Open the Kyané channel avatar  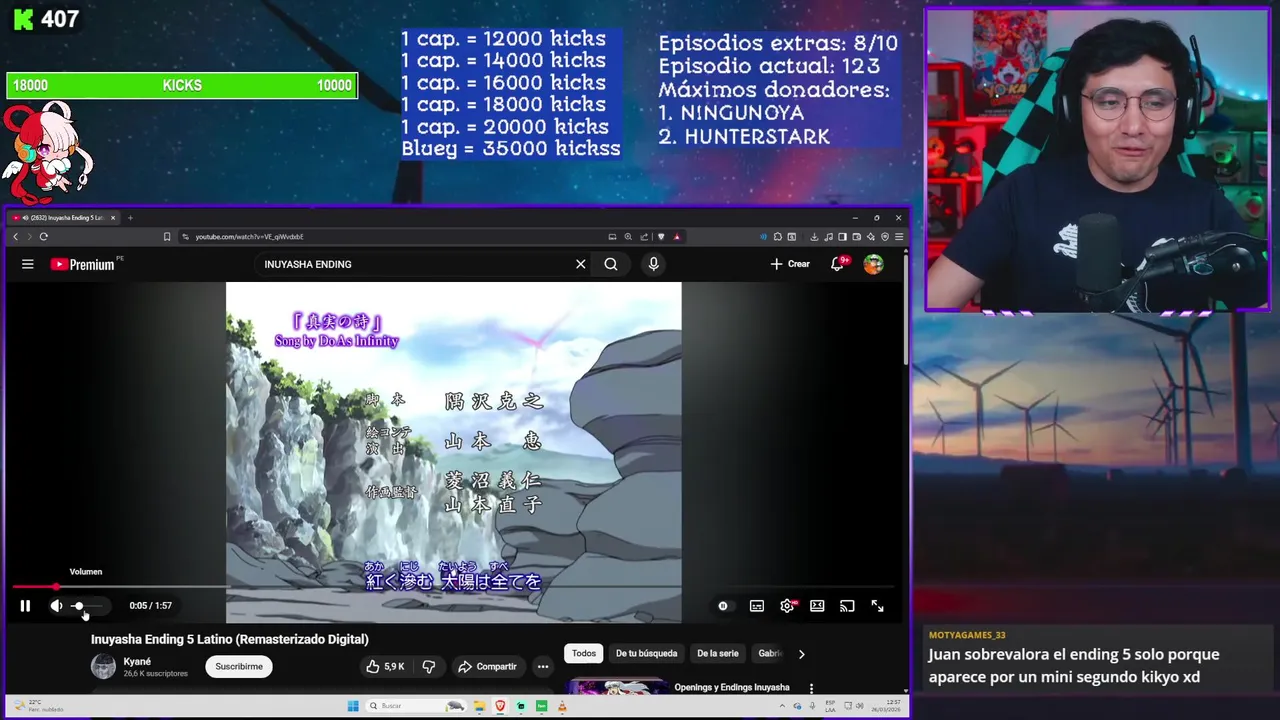[x=103, y=666]
